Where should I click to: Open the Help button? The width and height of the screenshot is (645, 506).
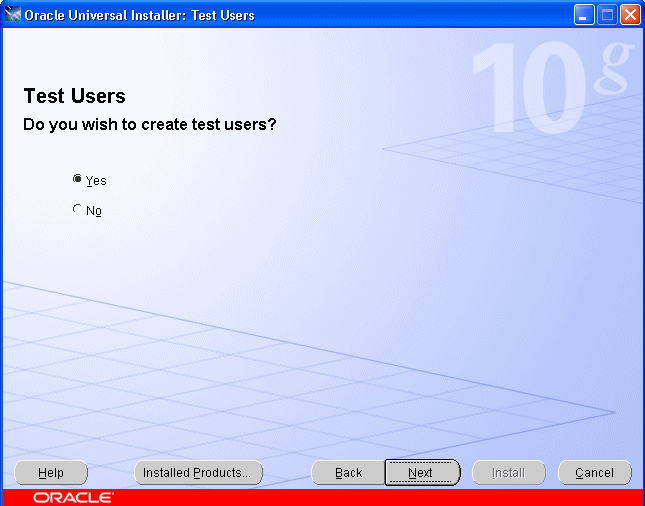51,473
